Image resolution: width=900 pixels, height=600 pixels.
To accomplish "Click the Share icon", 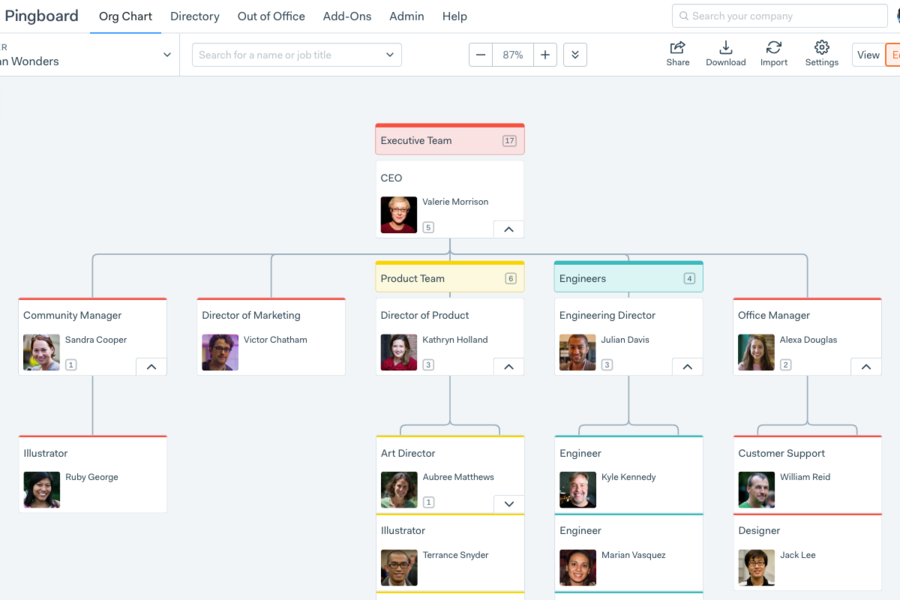I will [677, 48].
